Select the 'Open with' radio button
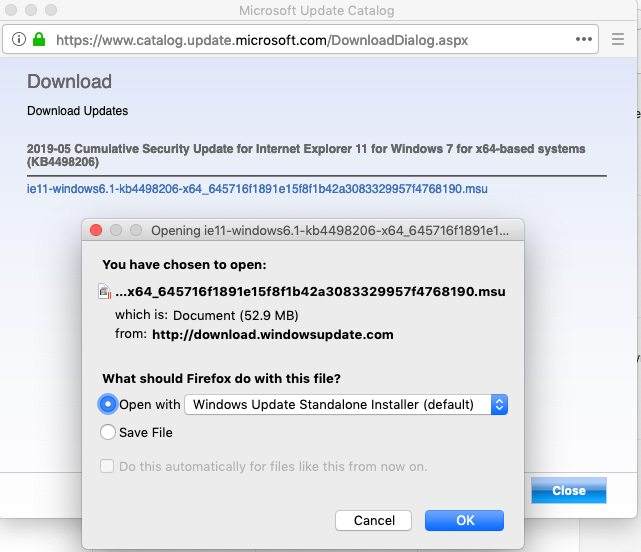641x552 pixels. click(x=108, y=404)
